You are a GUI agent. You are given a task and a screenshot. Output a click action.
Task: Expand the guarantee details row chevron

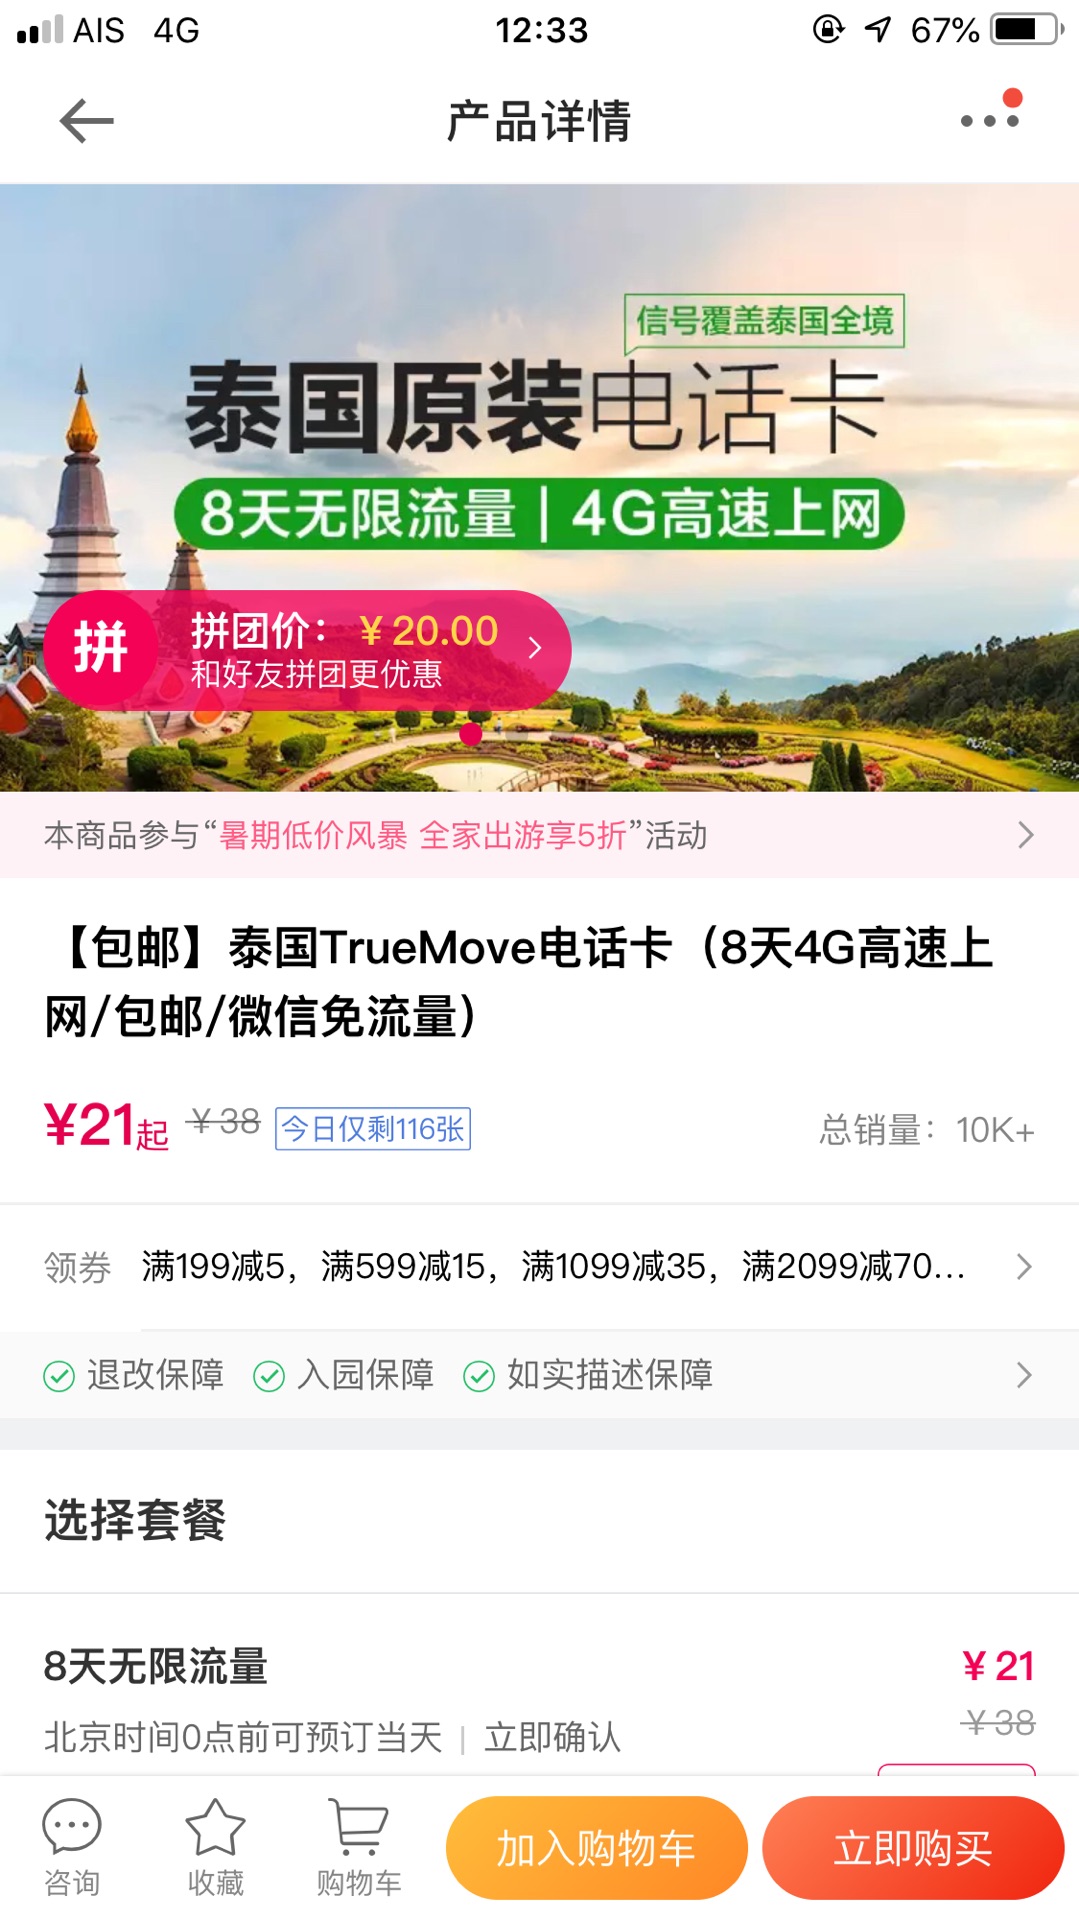click(1024, 1375)
